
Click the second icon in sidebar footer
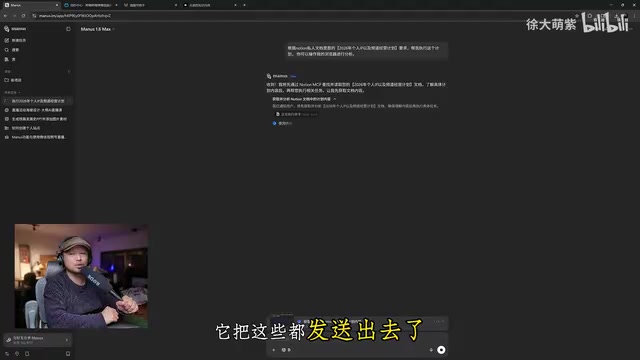[17, 353]
